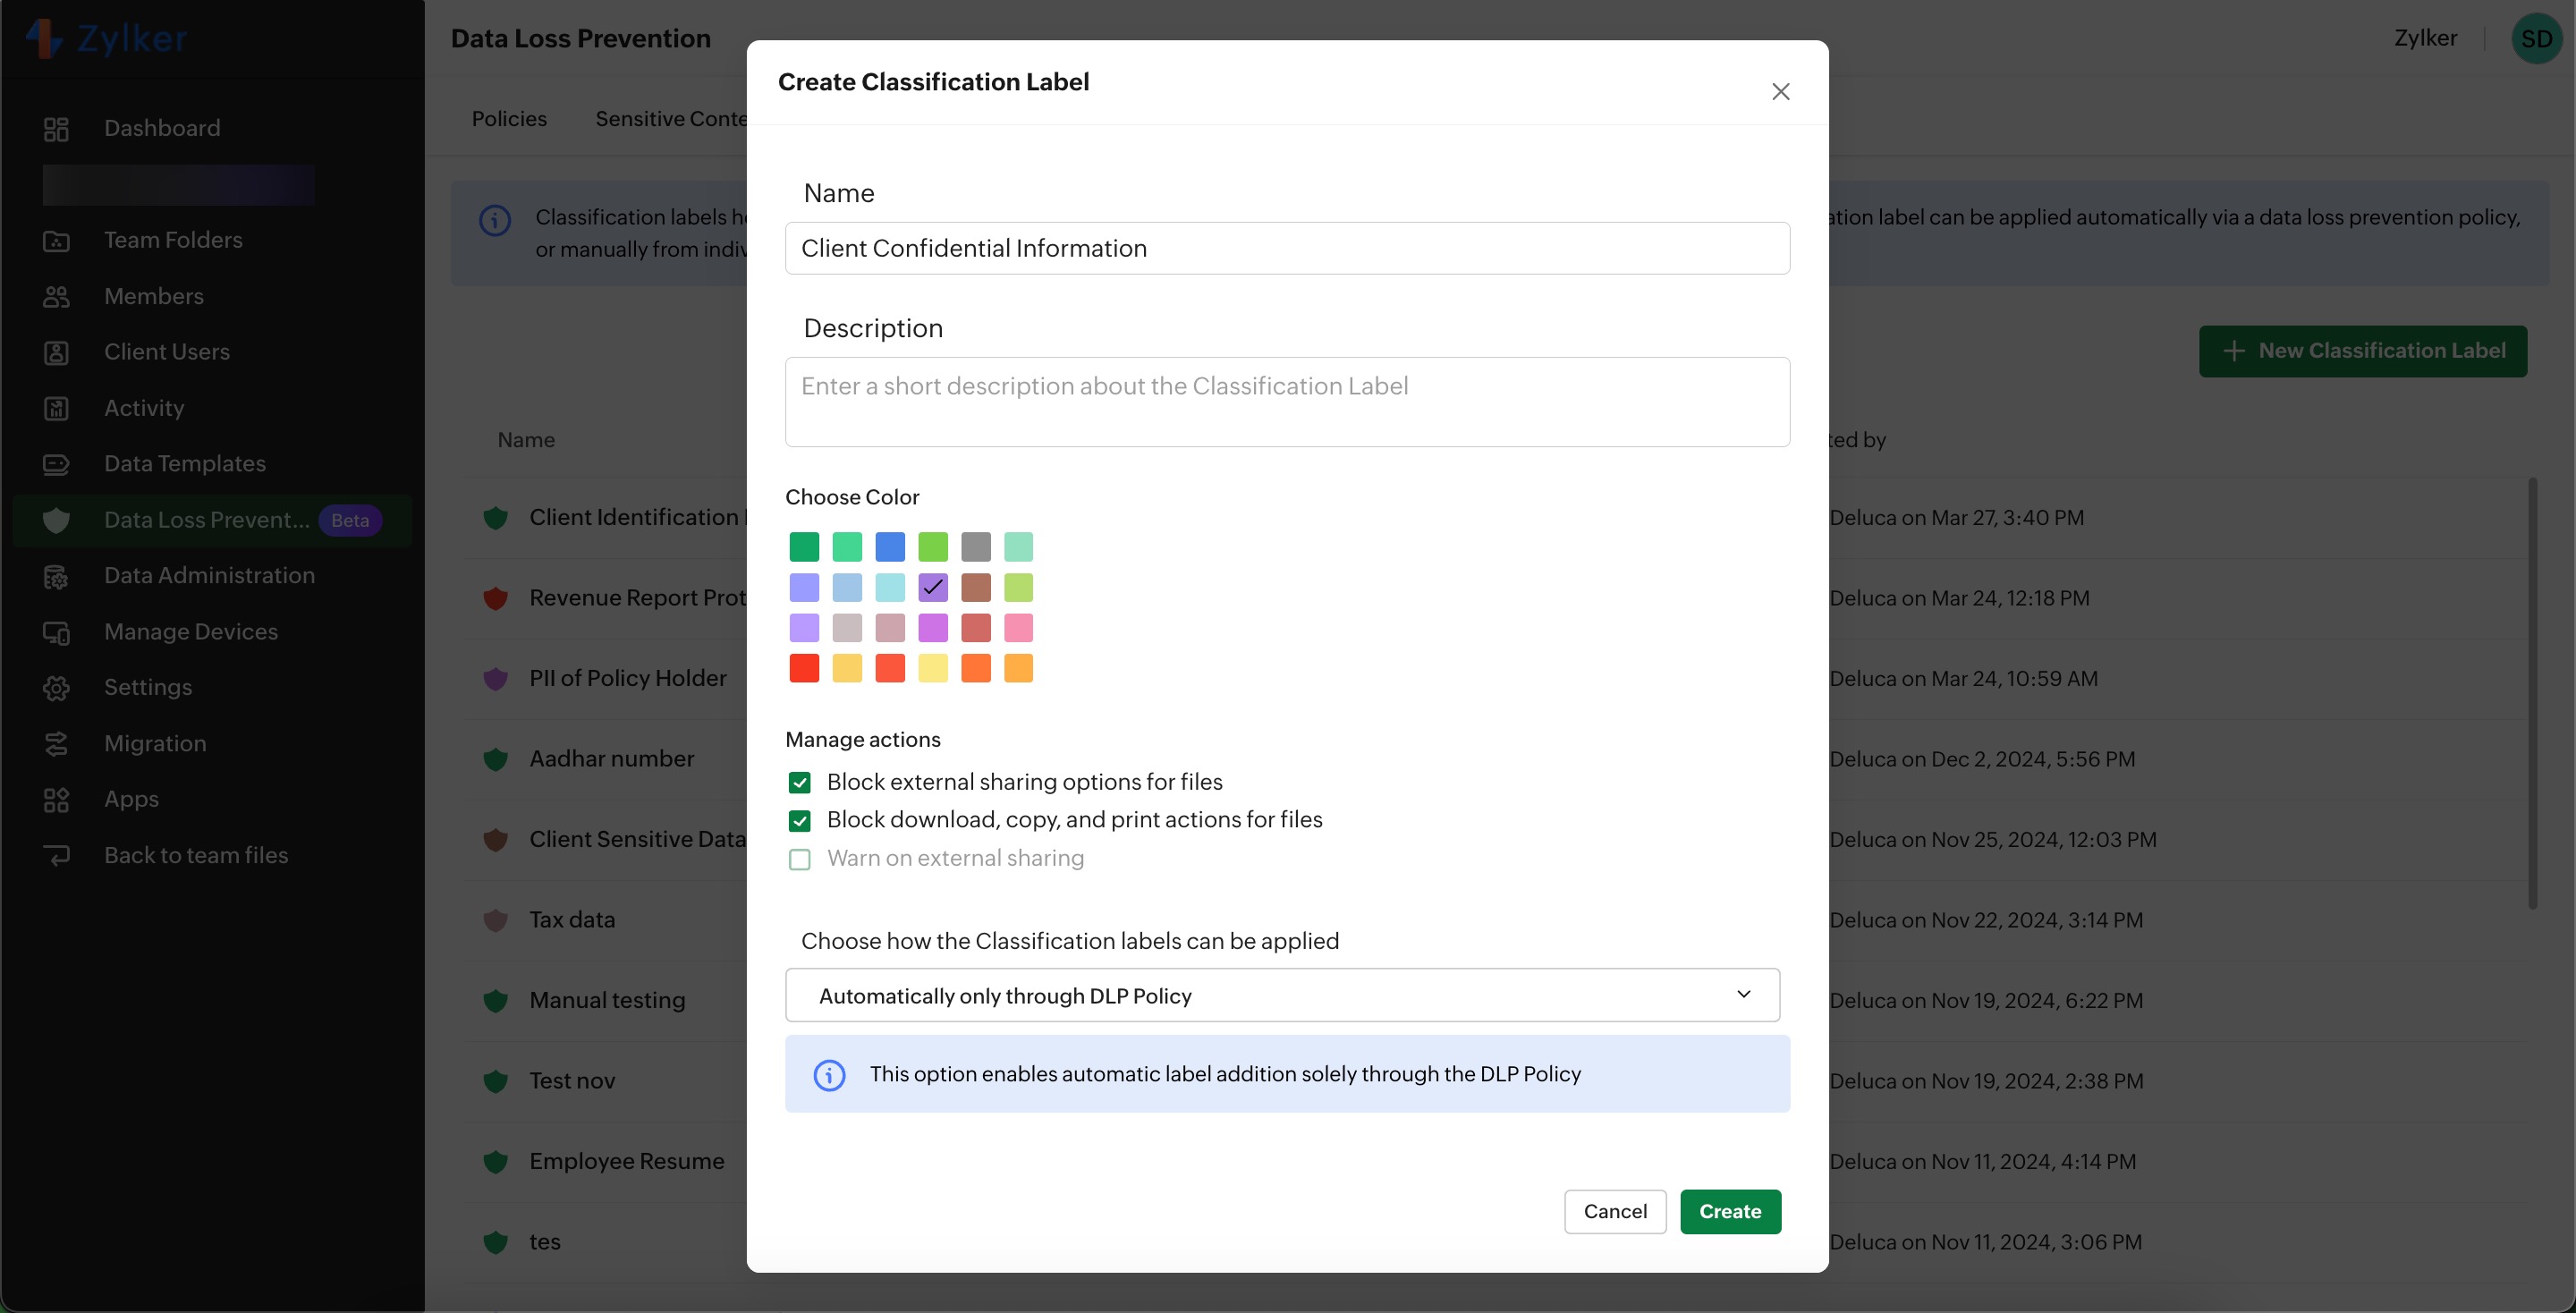The height and width of the screenshot is (1313, 2576).
Task: Click the Data Administration sidebar icon
Action: [x=56, y=576]
